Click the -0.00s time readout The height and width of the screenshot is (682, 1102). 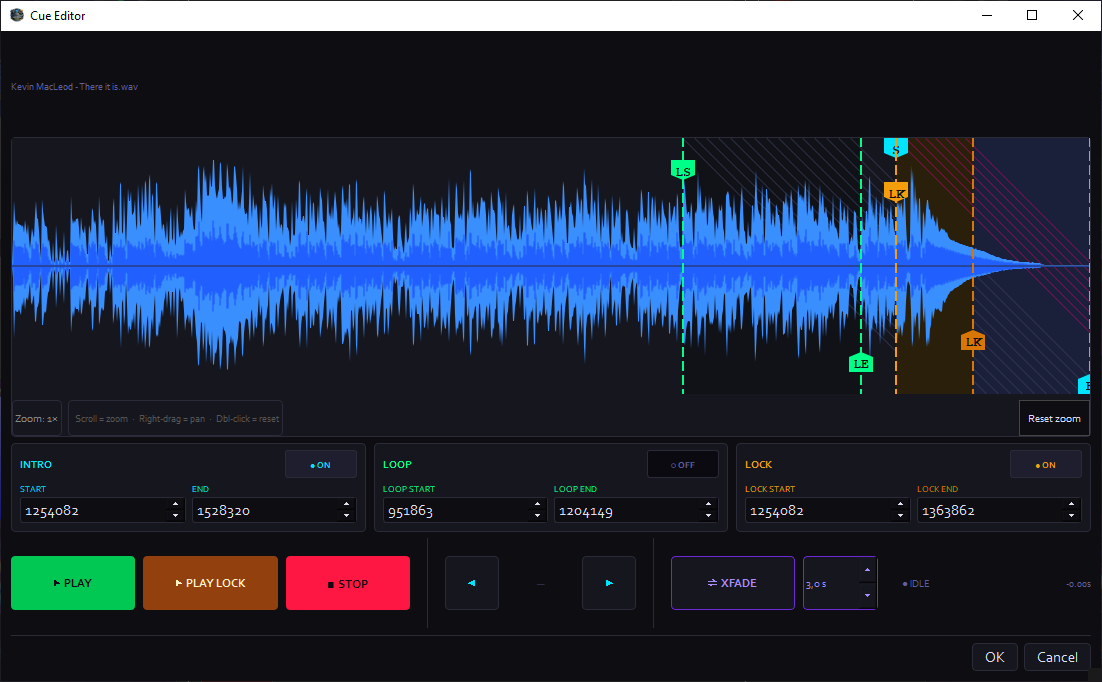tap(1078, 584)
